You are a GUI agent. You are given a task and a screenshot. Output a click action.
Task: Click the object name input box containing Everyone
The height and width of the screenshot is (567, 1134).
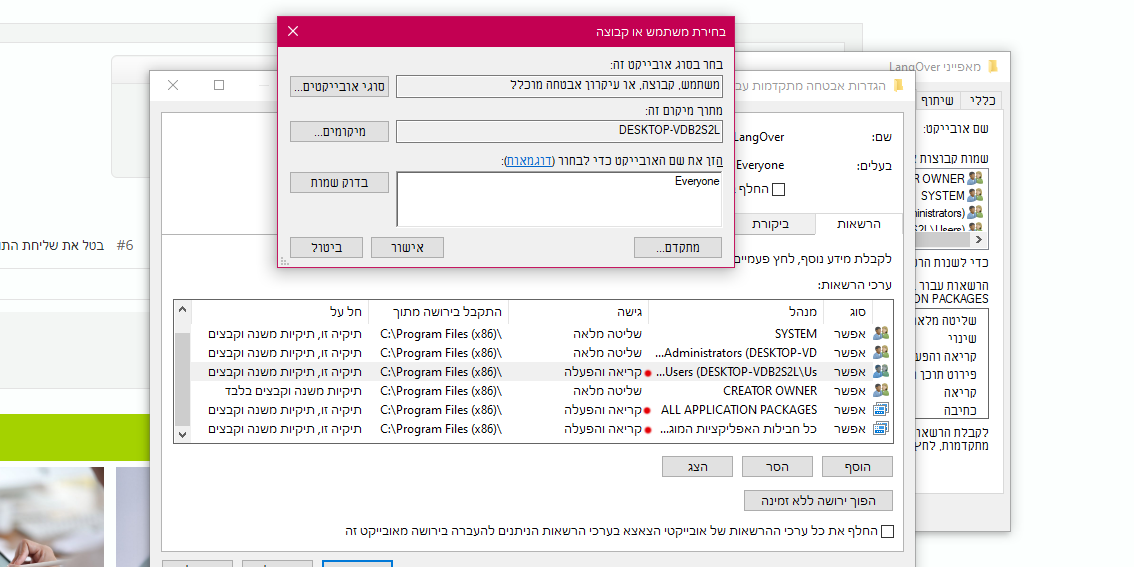coord(559,199)
